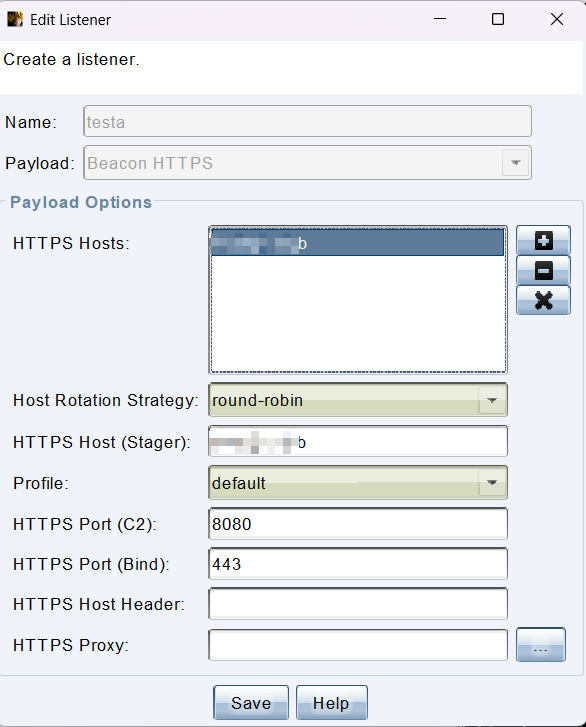586x727 pixels.
Task: Select the highlighted host entry in HTTPS Hosts
Action: [x=357, y=242]
